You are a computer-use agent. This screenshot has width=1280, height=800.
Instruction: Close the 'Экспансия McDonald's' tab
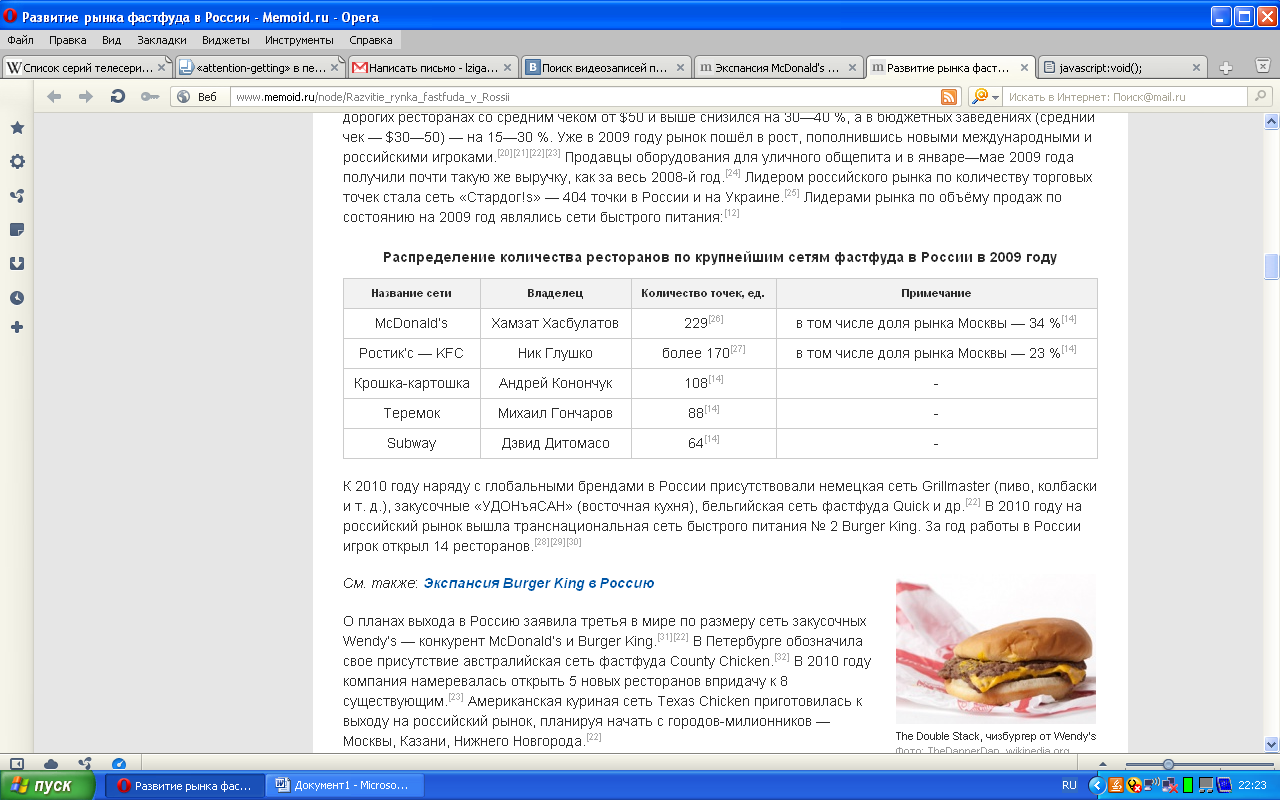[x=851, y=68]
